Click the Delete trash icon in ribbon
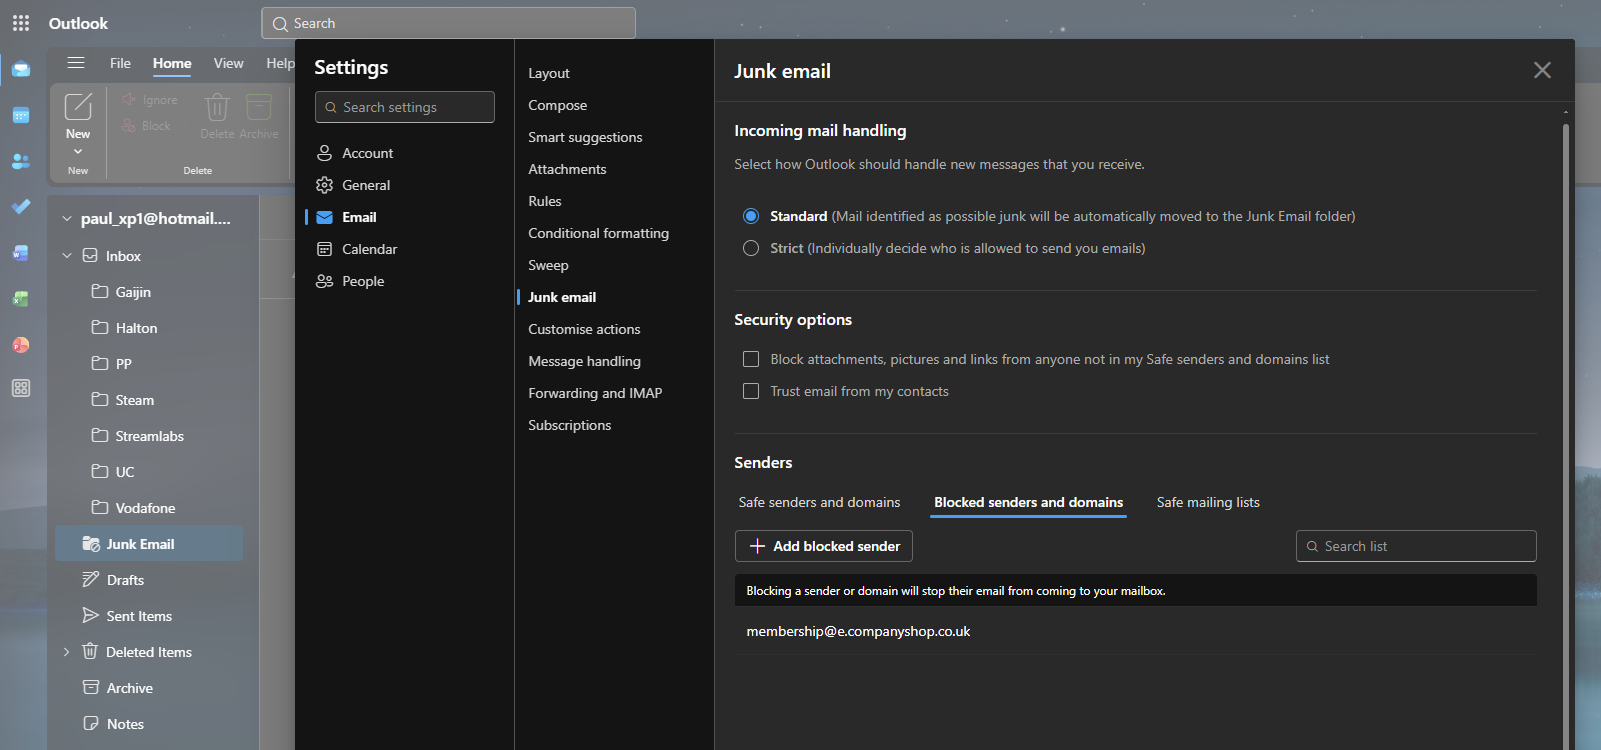Viewport: 1601px width, 750px height. tap(217, 107)
